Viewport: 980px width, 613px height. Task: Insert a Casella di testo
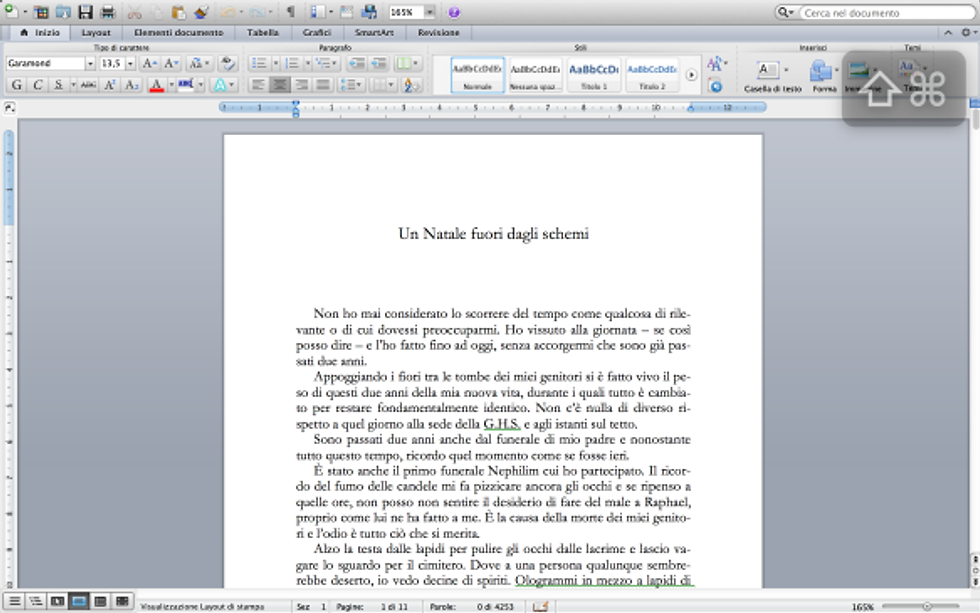click(772, 76)
